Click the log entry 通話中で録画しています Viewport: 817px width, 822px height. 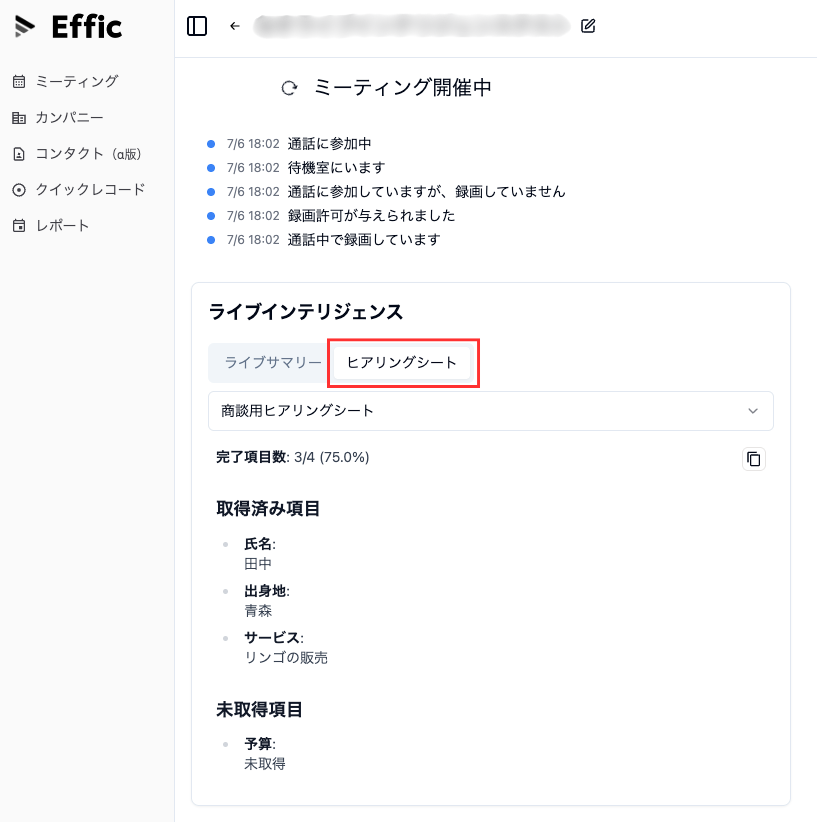364,240
